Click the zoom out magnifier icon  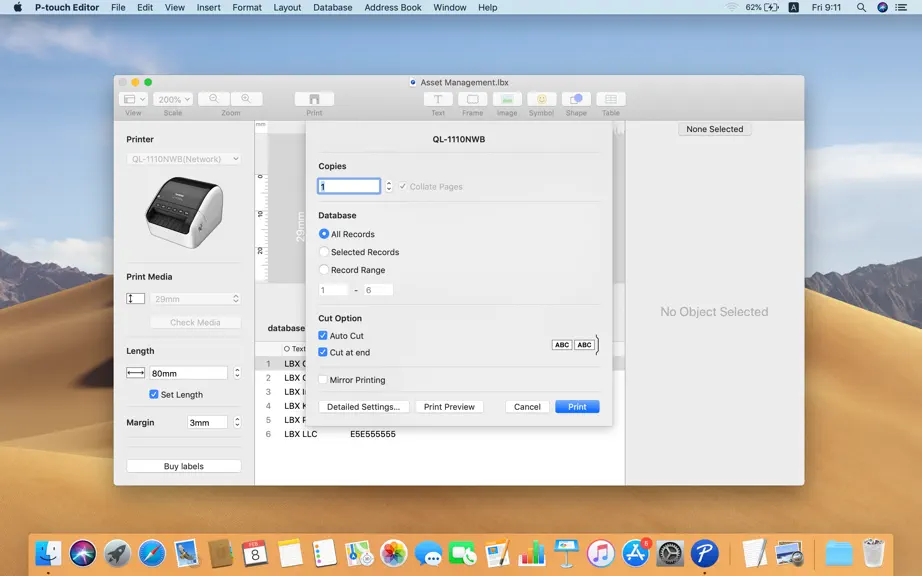click(x=214, y=99)
